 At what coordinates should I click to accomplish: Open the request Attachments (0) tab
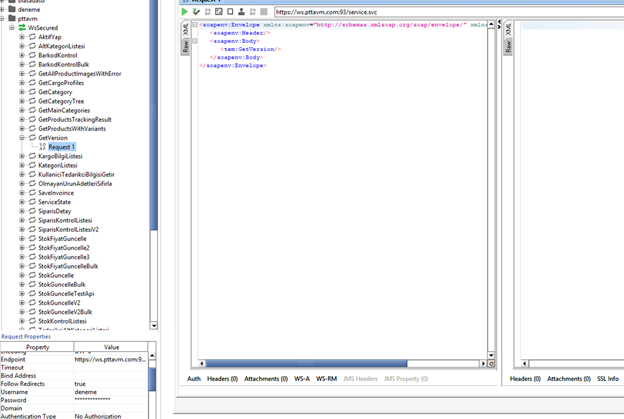[x=266, y=379]
